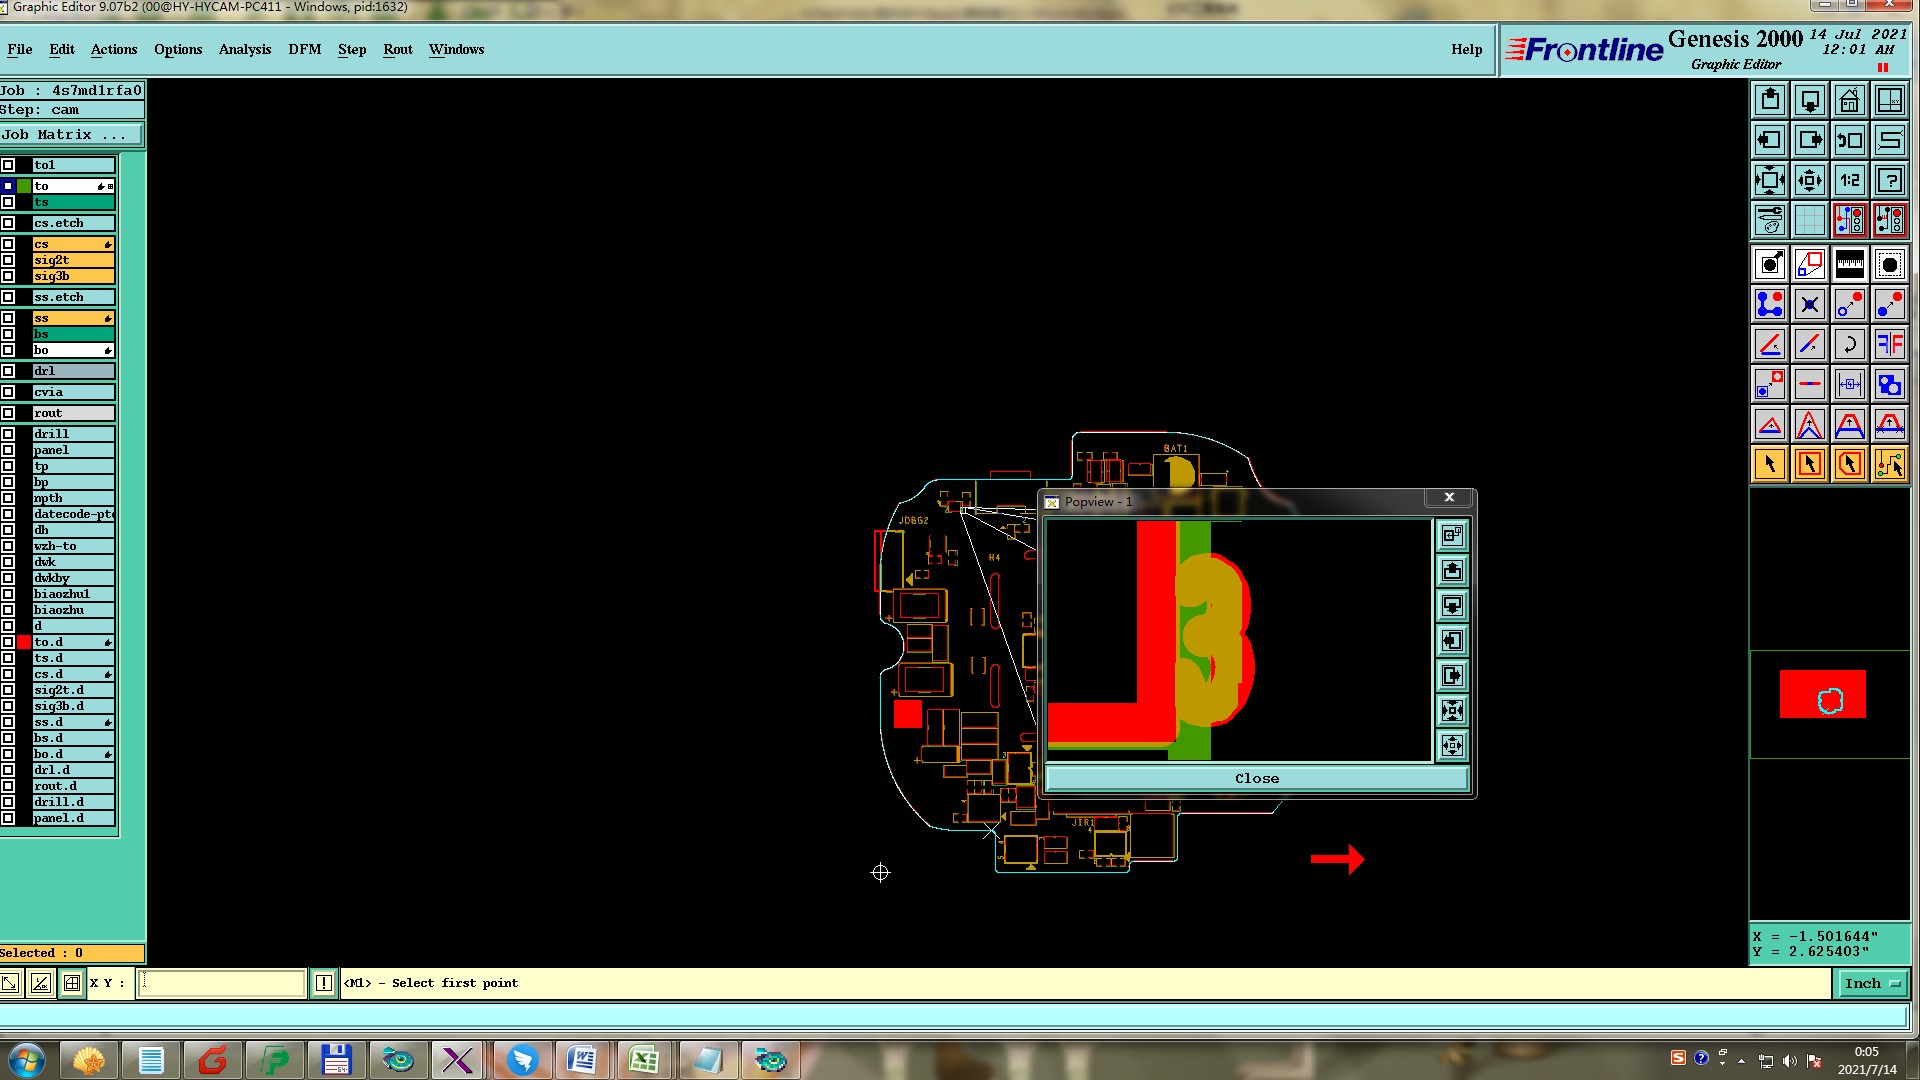Open the Actions menu
Viewport: 1920px width, 1080px height.
(114, 49)
